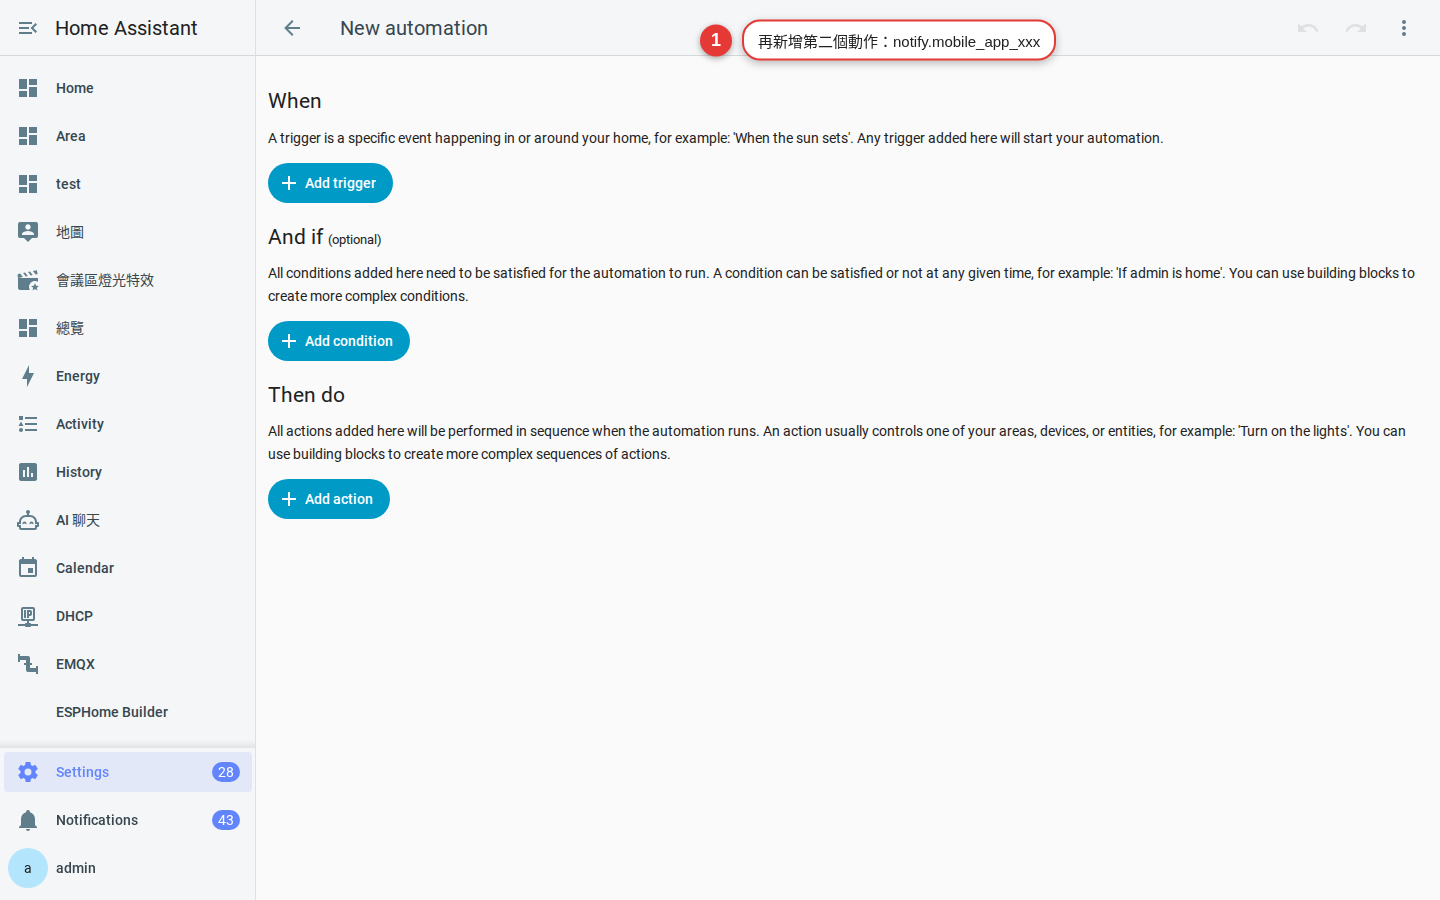Go back using the arrow icon

tap(292, 28)
